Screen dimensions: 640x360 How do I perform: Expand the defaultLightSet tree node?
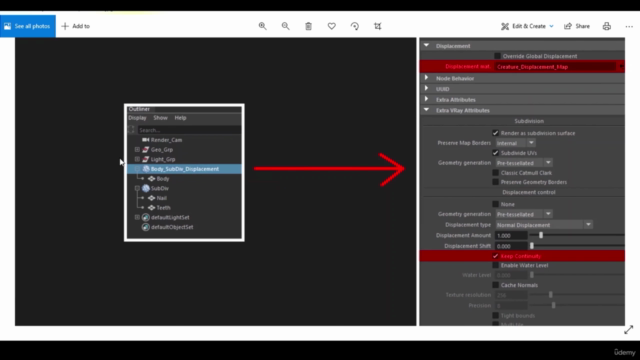coord(137,217)
